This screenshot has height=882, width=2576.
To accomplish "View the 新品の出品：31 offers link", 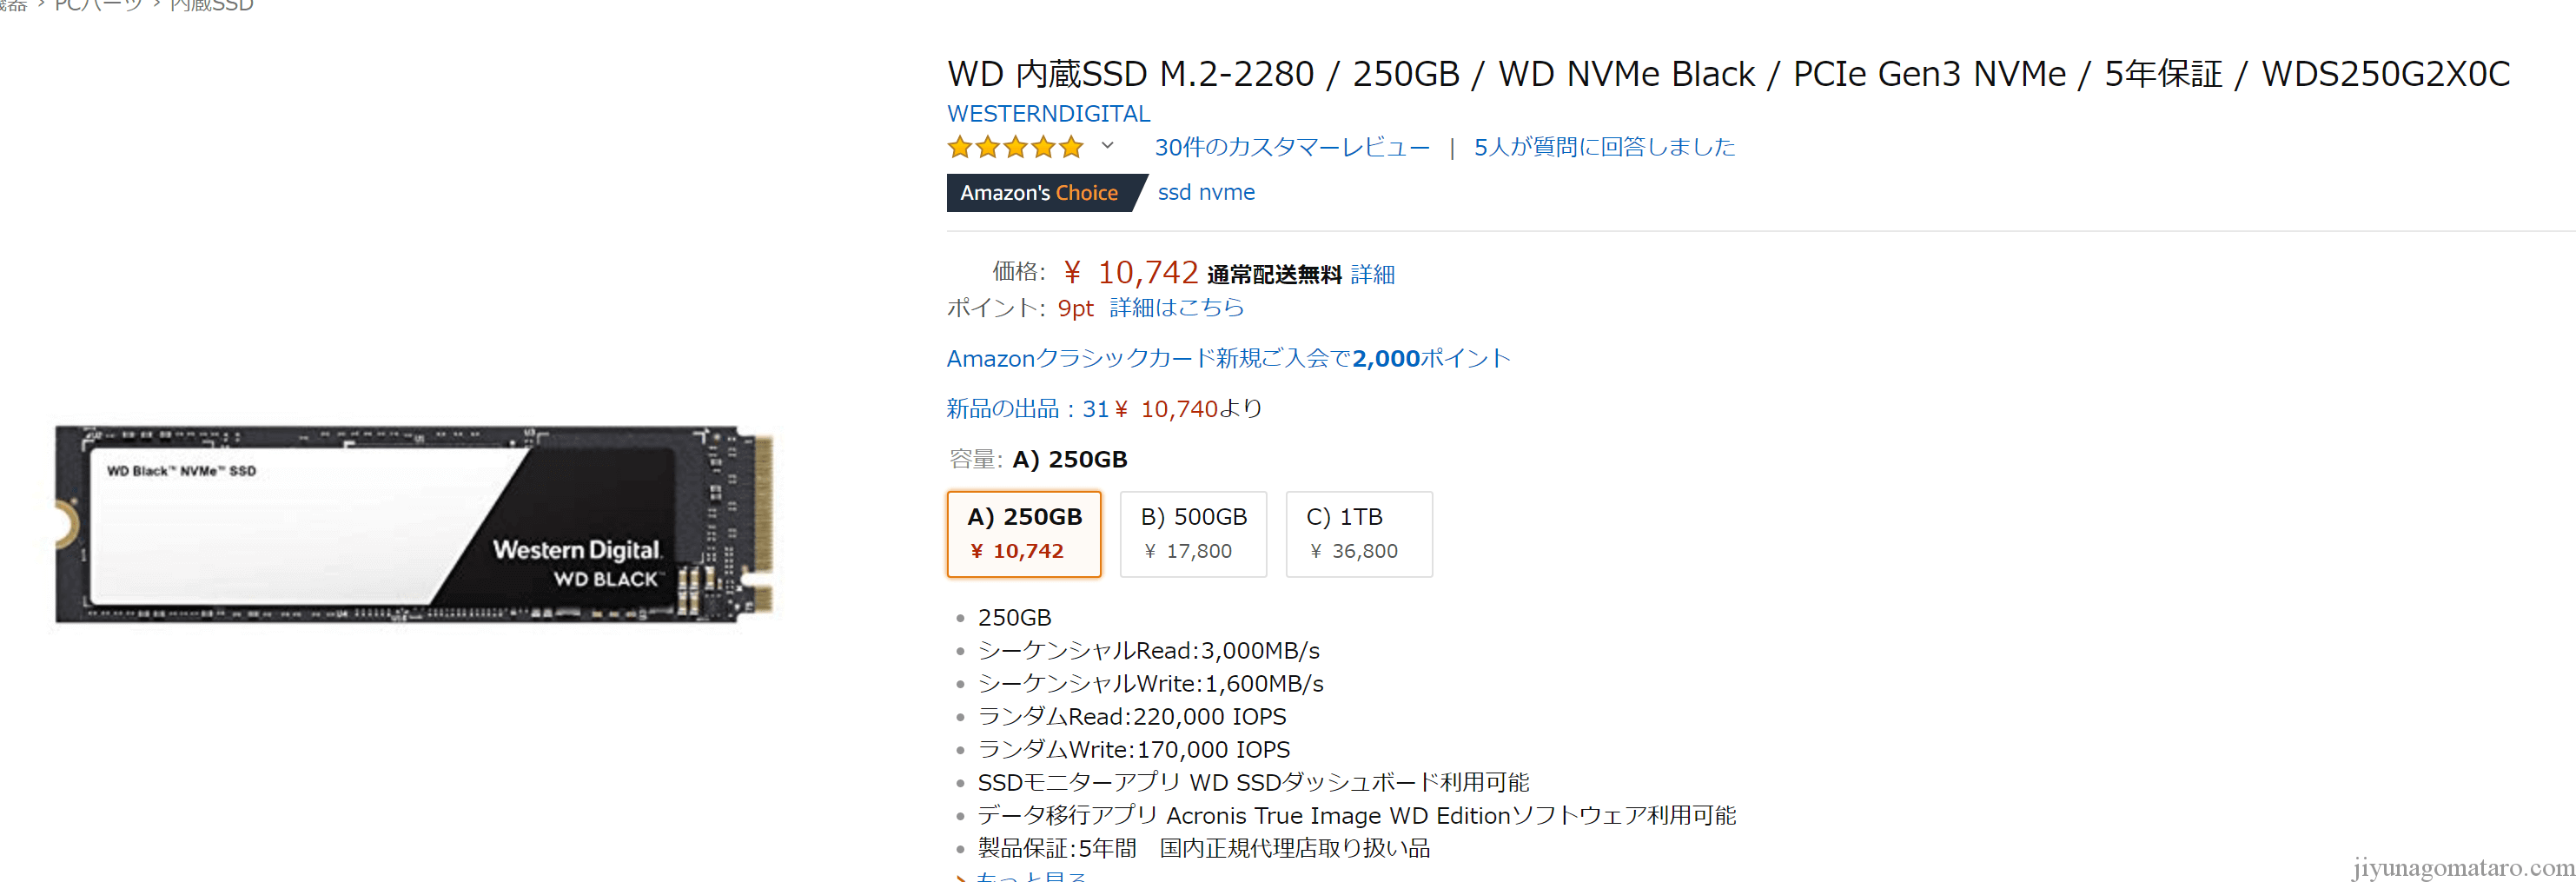I will point(1028,409).
